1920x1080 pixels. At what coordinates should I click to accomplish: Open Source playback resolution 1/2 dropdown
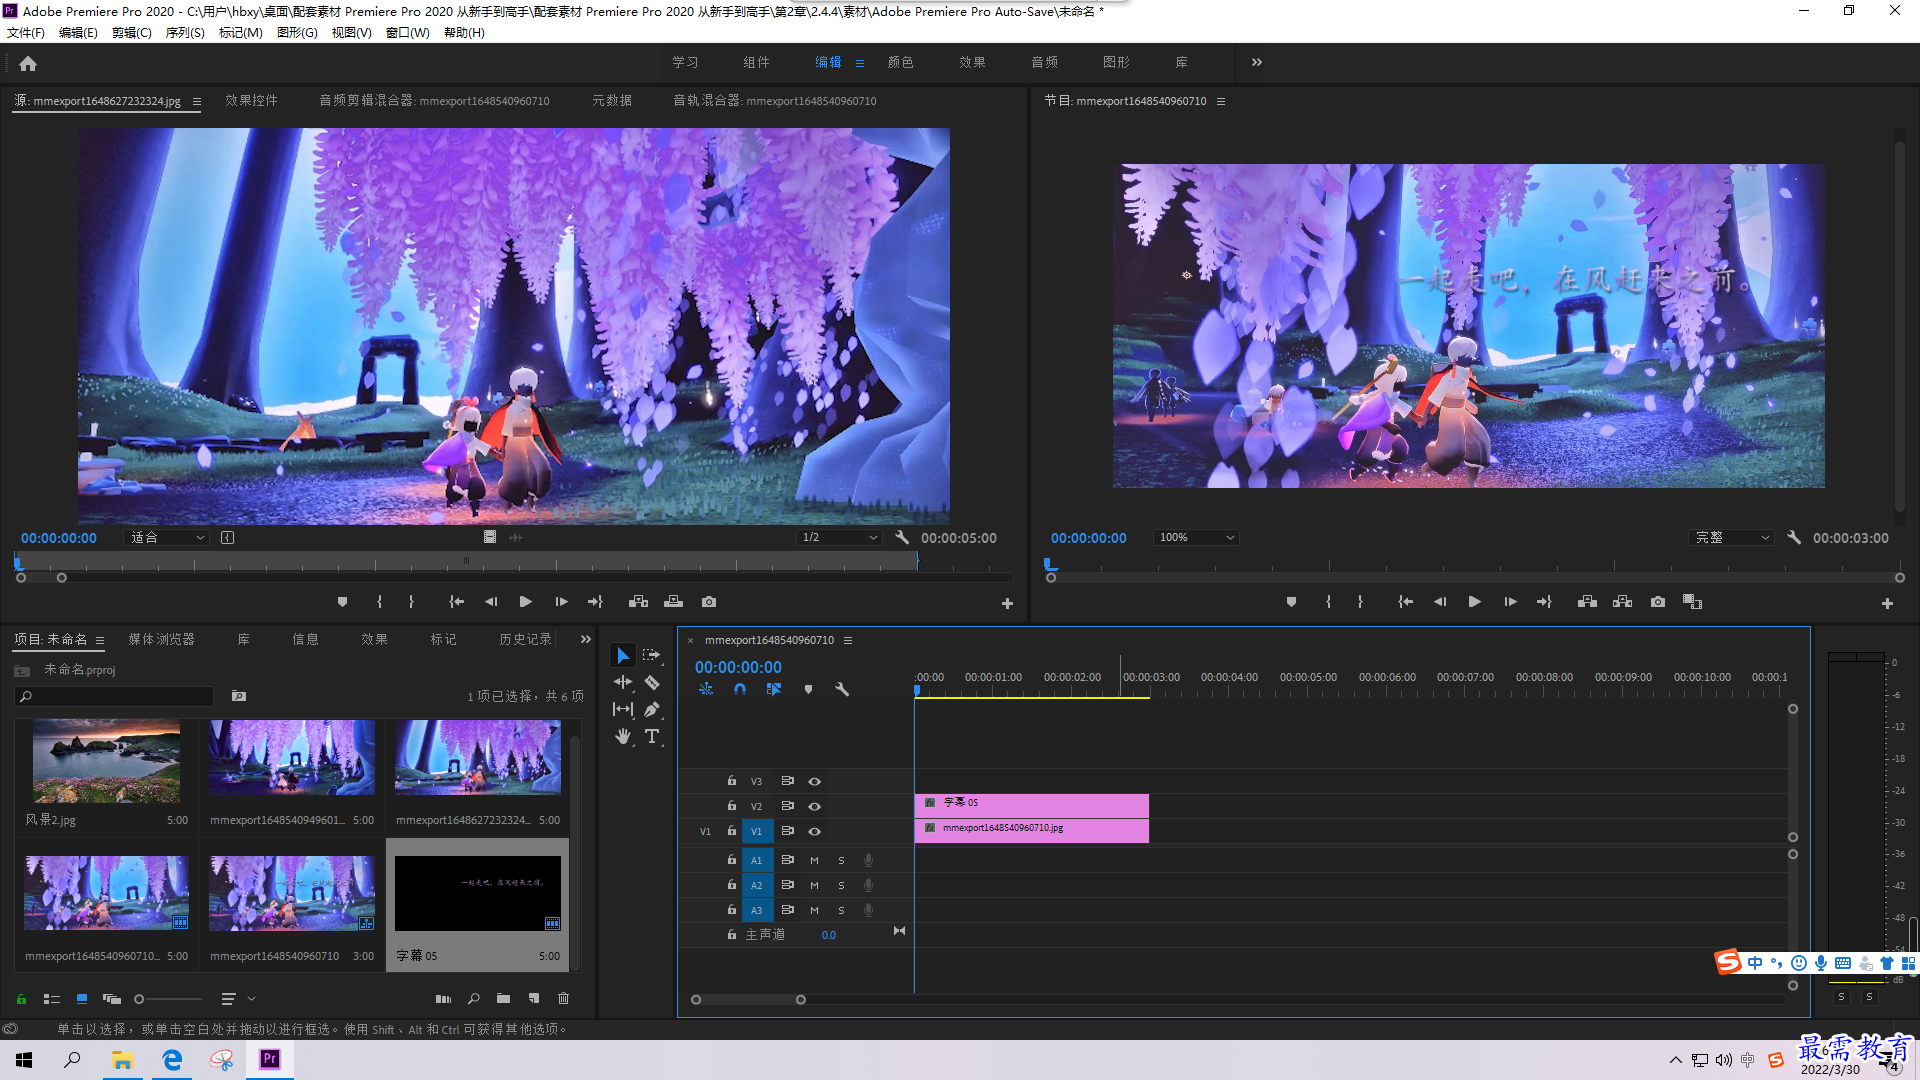pos(838,537)
